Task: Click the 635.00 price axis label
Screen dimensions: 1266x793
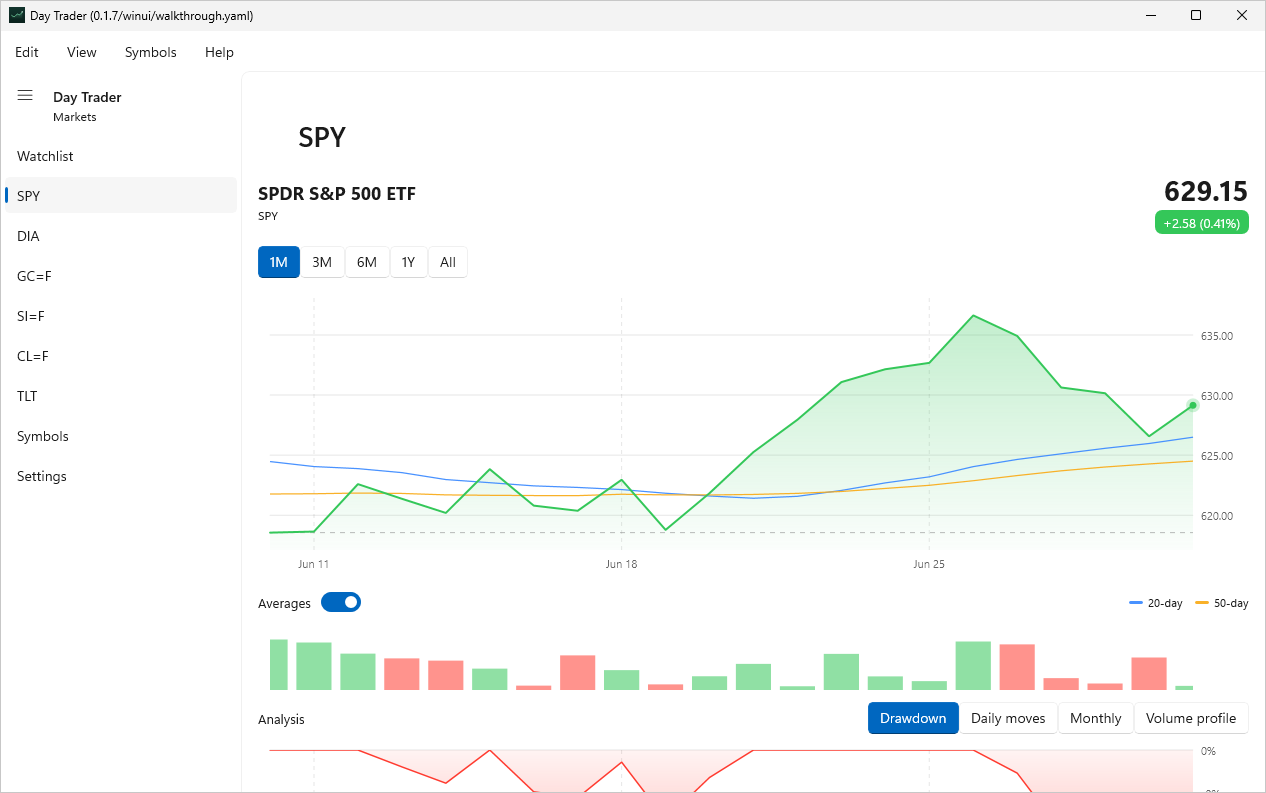Action: pos(1217,336)
